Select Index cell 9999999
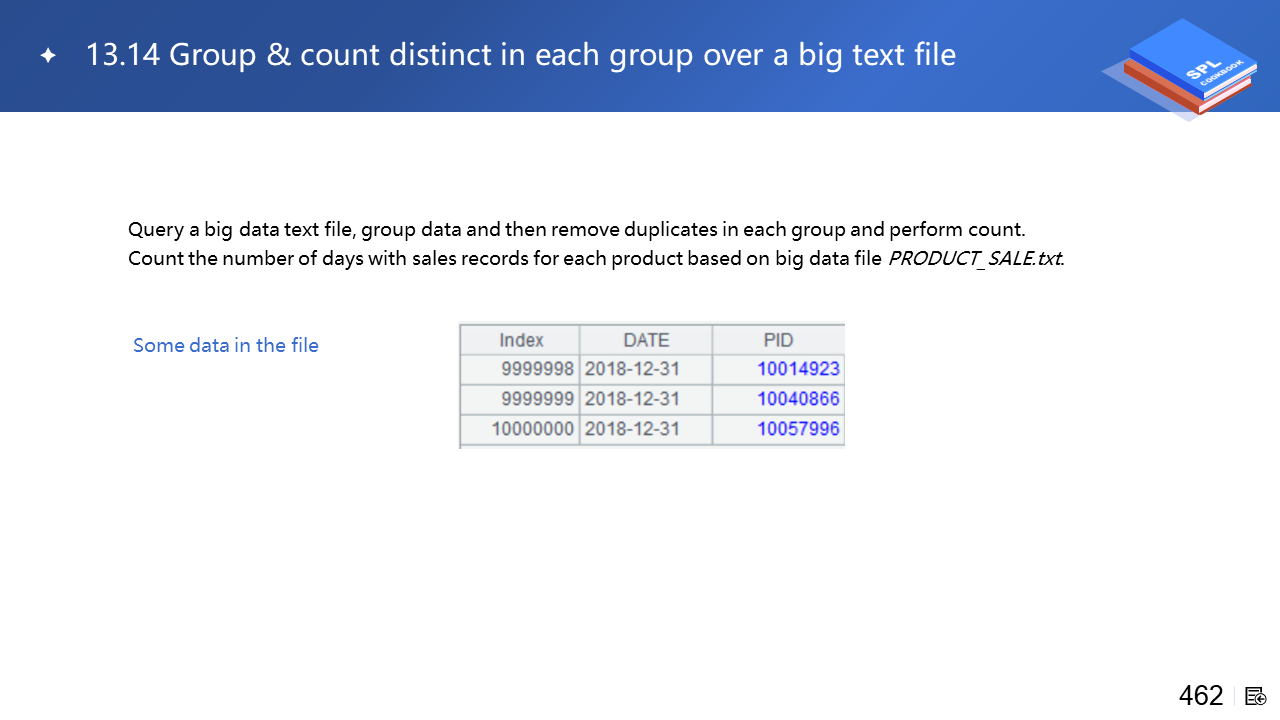 click(x=537, y=399)
